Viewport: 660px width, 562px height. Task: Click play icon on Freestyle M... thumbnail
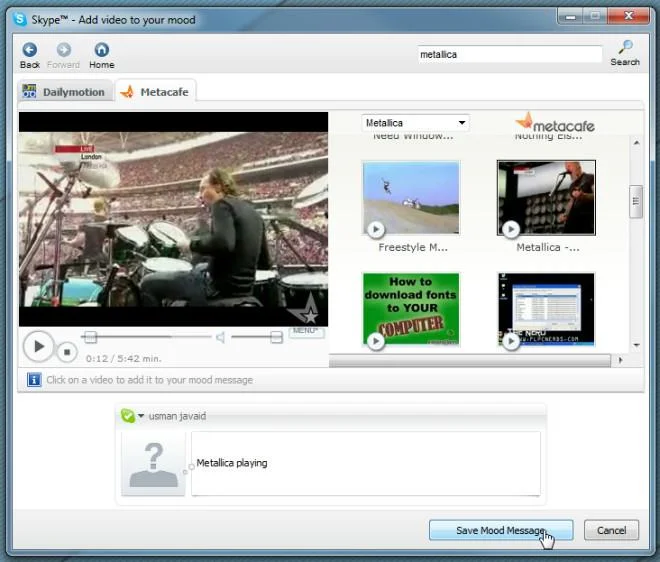(x=376, y=229)
